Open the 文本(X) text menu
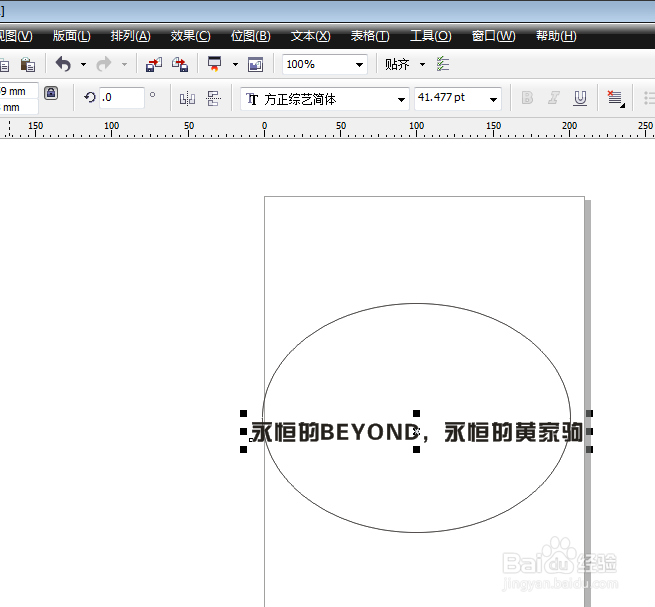Viewport: 655px width, 607px height. [310, 36]
